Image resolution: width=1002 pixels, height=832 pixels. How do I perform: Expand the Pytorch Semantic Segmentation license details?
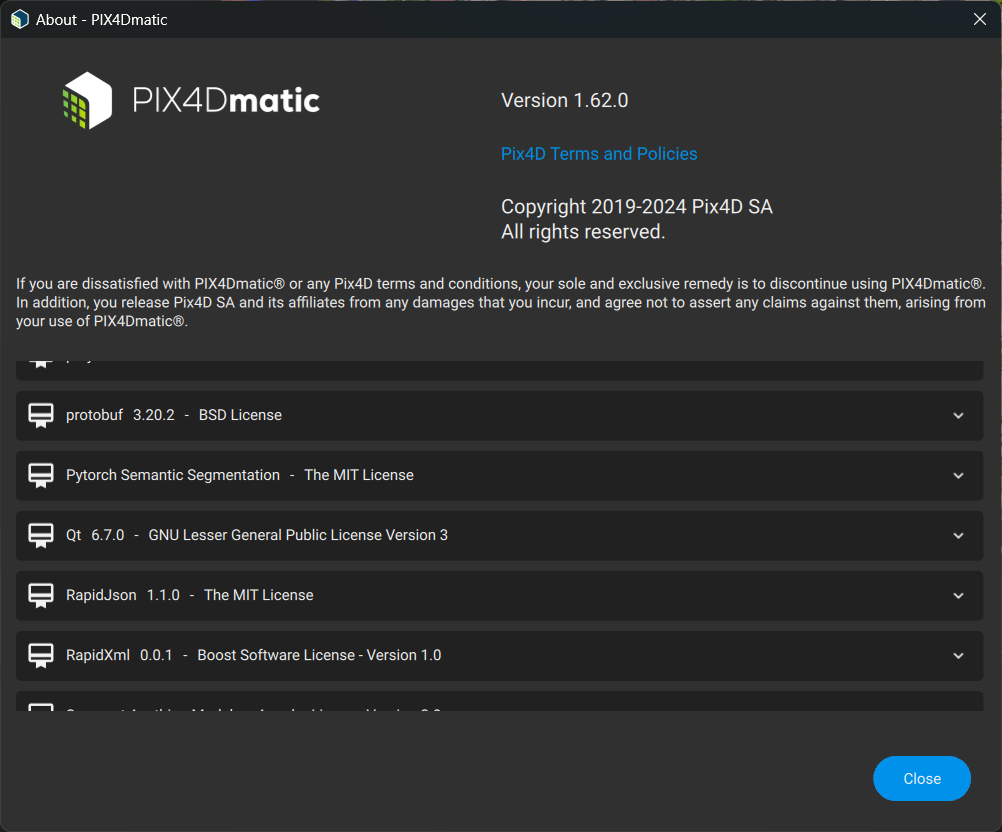click(957, 475)
